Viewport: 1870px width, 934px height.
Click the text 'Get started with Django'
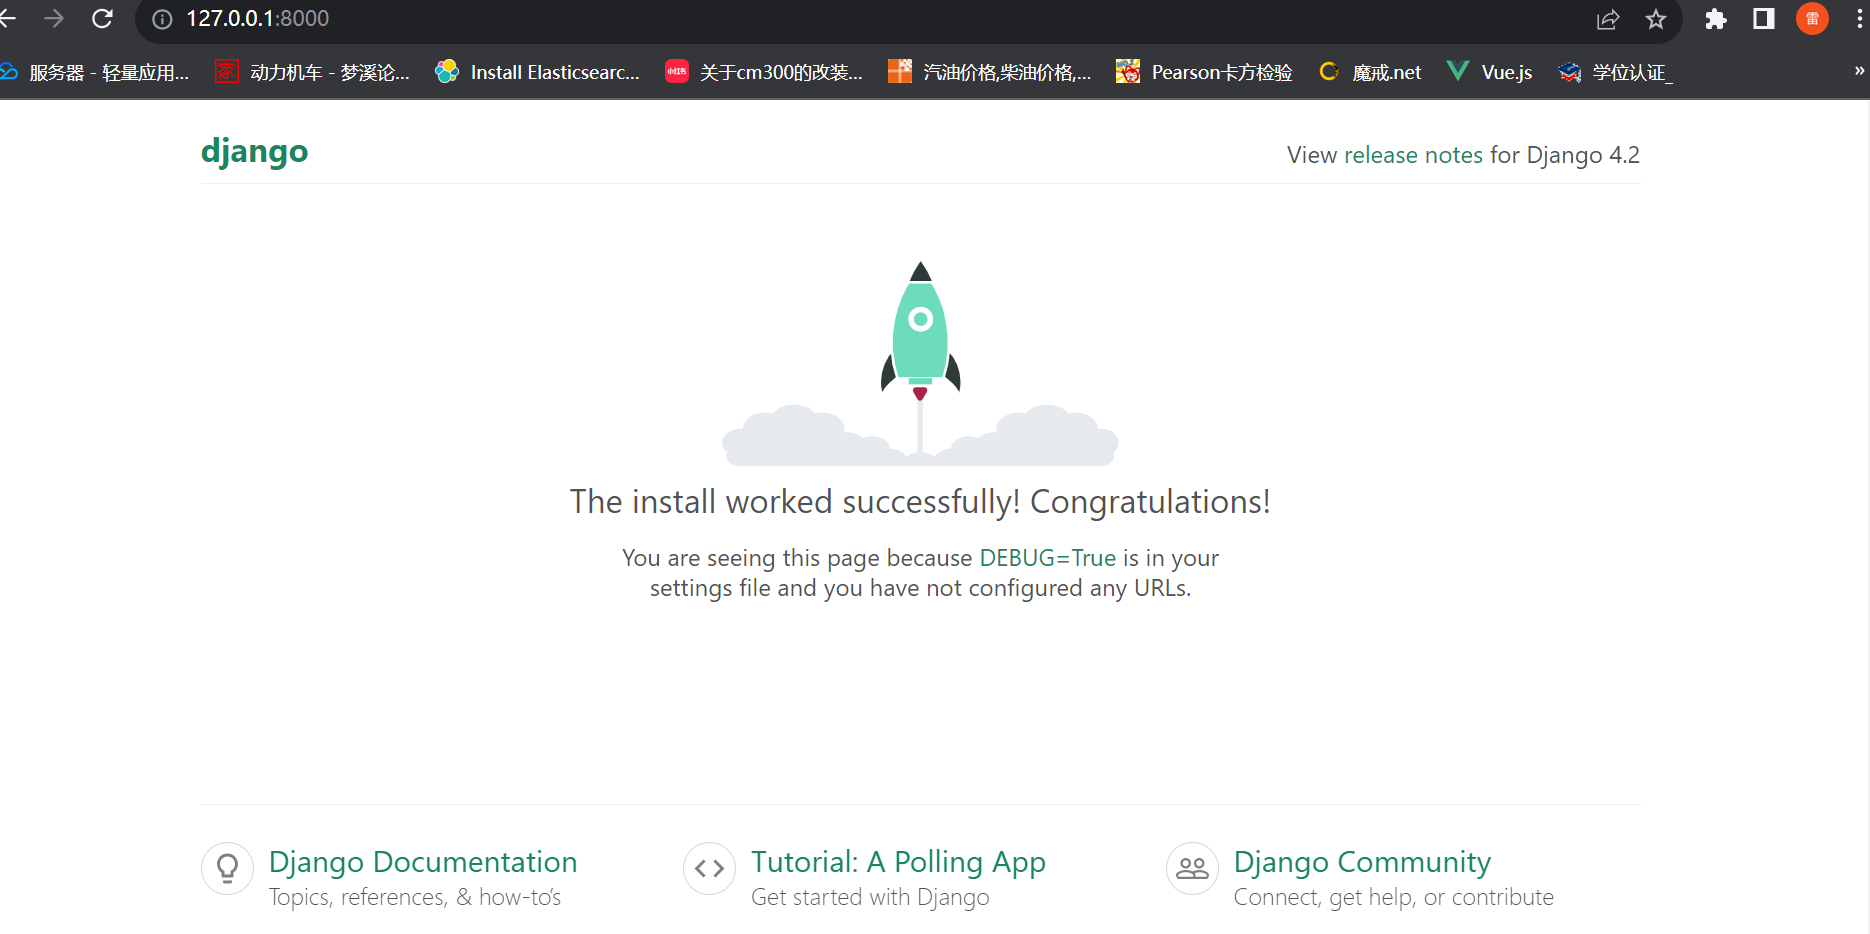pyautogui.click(x=870, y=897)
